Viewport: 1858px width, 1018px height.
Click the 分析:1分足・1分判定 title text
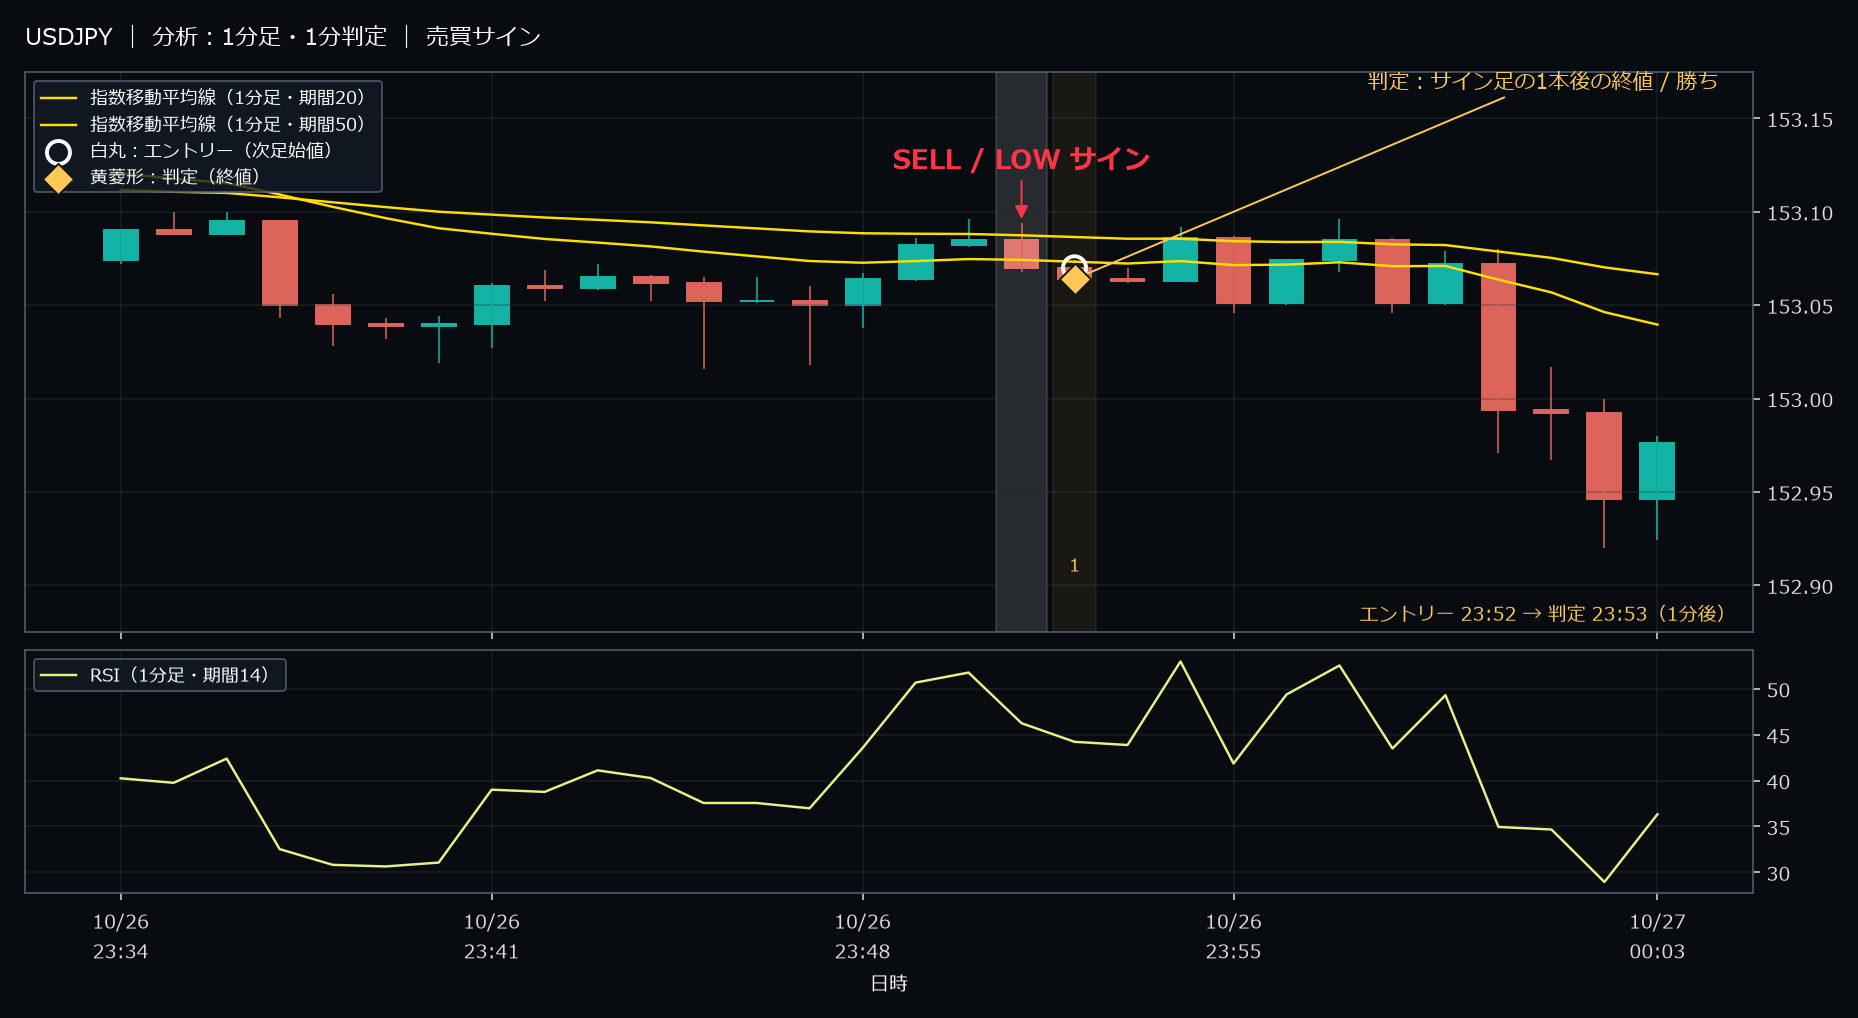pyautogui.click(x=269, y=37)
